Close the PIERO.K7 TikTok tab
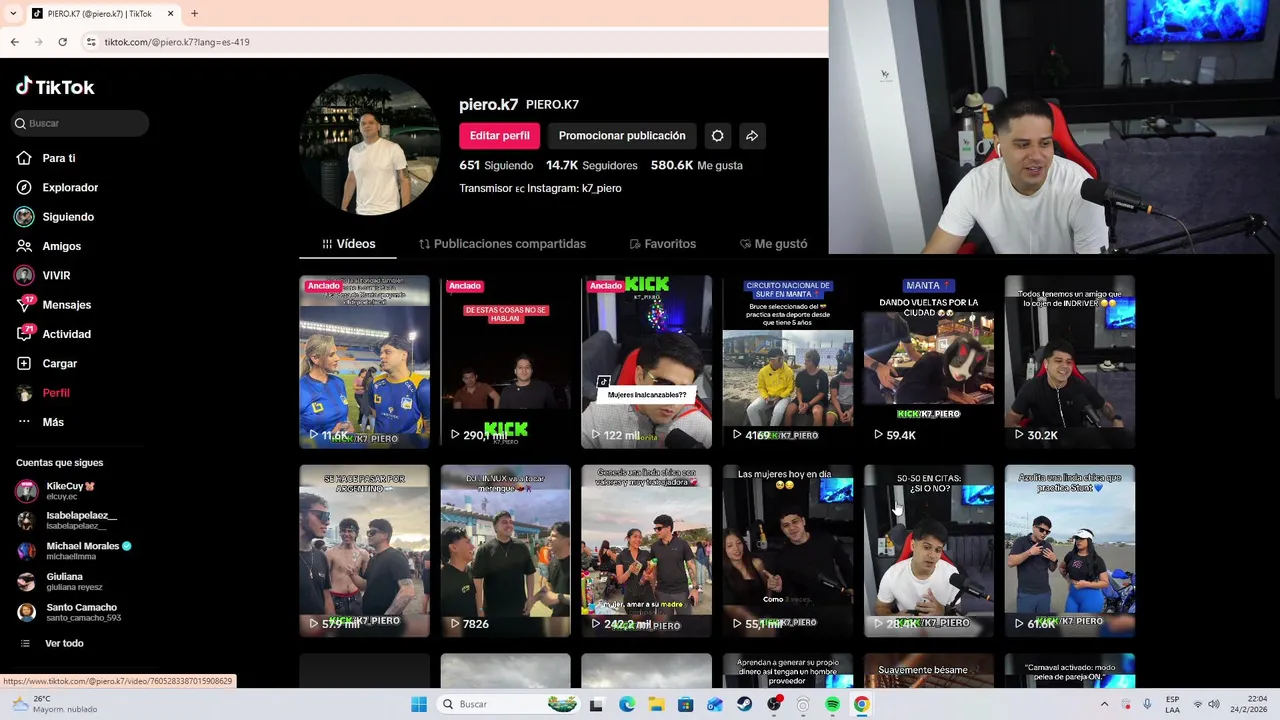 pyautogui.click(x=170, y=14)
